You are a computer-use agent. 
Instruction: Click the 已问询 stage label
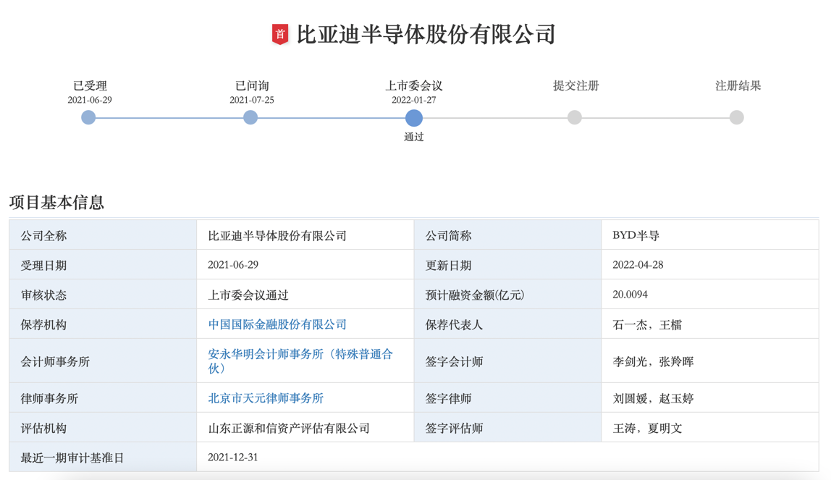(x=252, y=85)
